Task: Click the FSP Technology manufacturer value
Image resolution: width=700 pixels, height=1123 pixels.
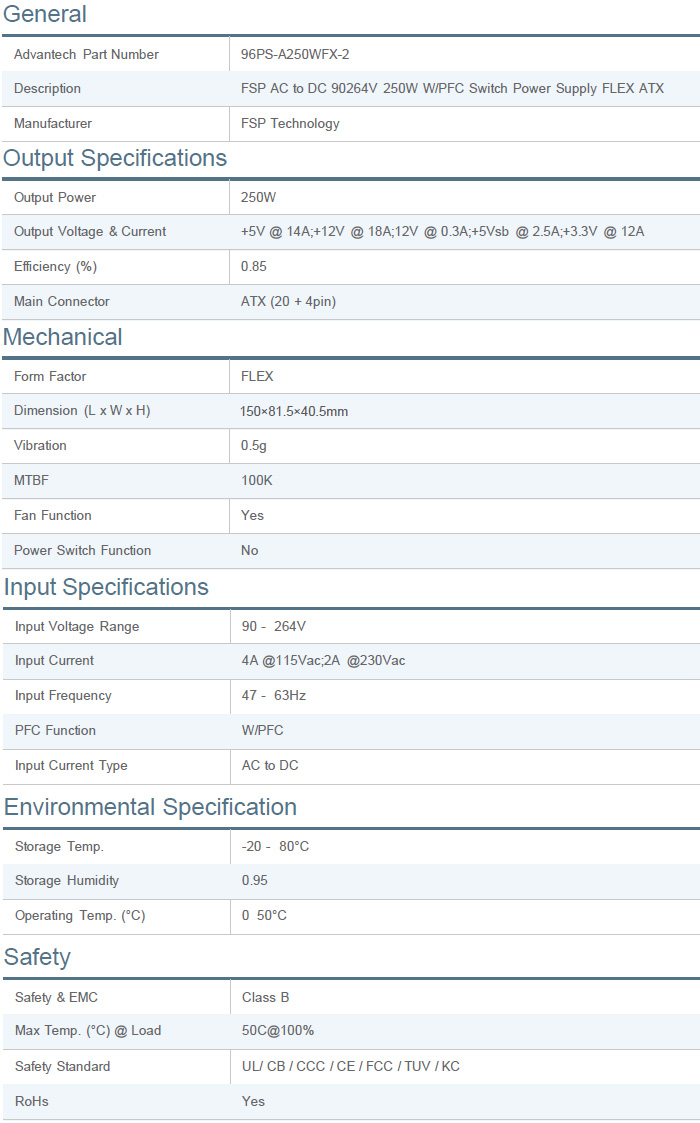Action: click(290, 124)
